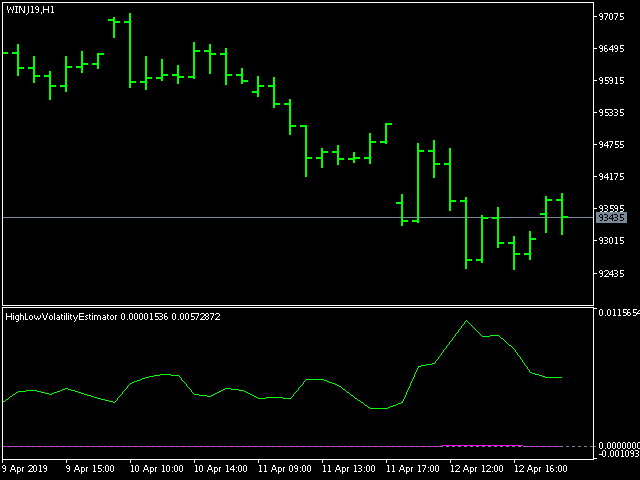Image resolution: width=640 pixels, height=480 pixels.
Task: Click the HighLowVolatilityEstimator indicator label
Action: click(61, 317)
